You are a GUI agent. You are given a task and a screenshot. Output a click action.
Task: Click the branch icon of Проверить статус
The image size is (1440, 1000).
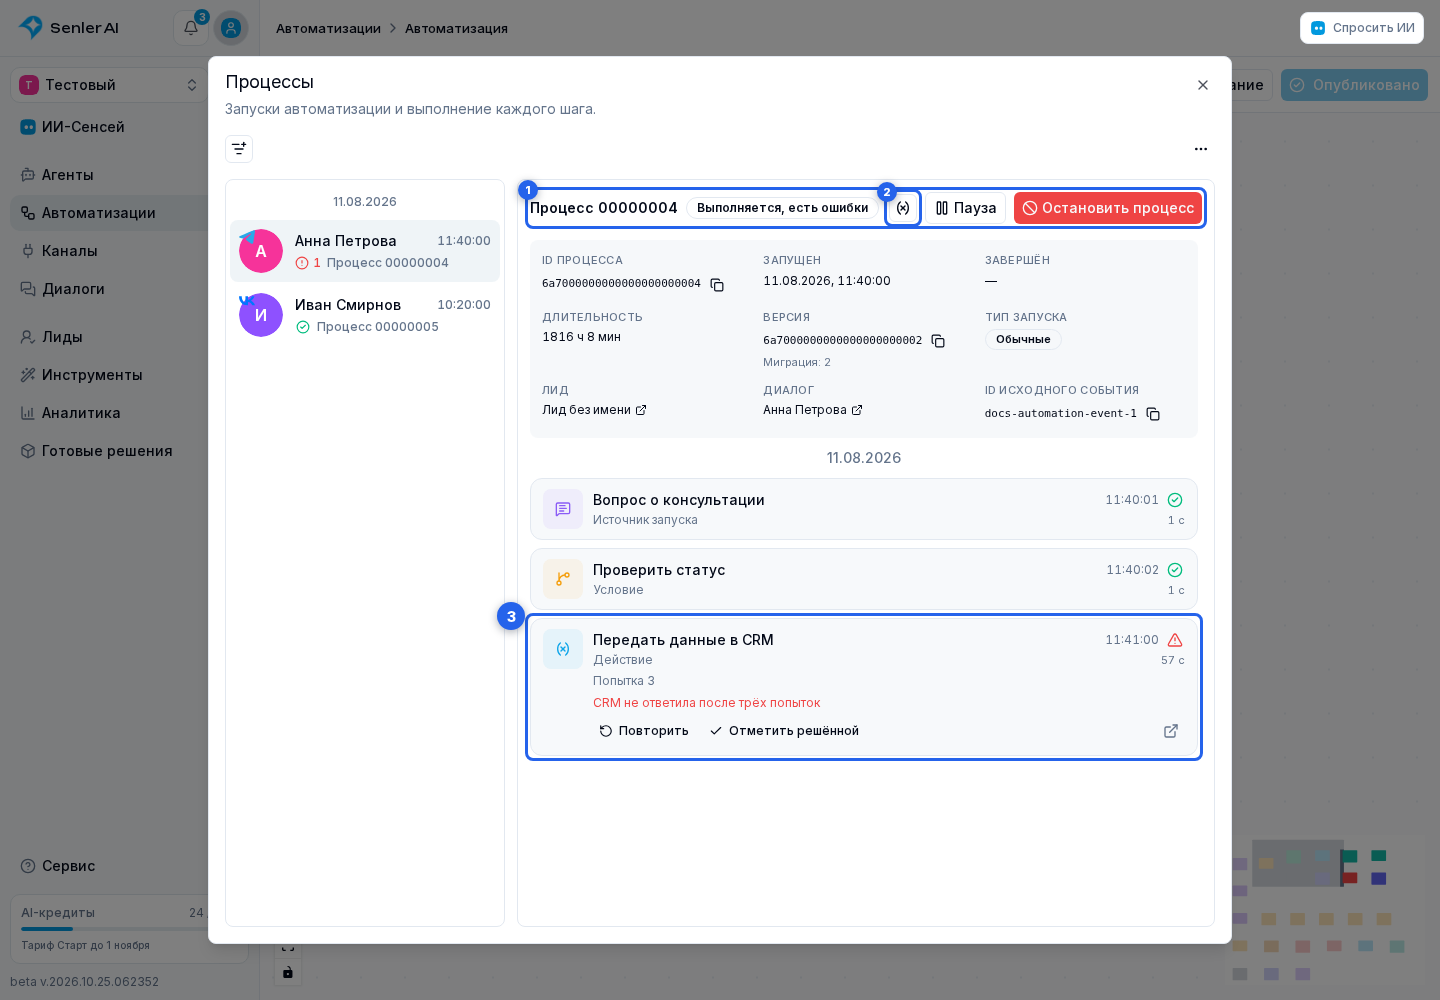(x=563, y=579)
